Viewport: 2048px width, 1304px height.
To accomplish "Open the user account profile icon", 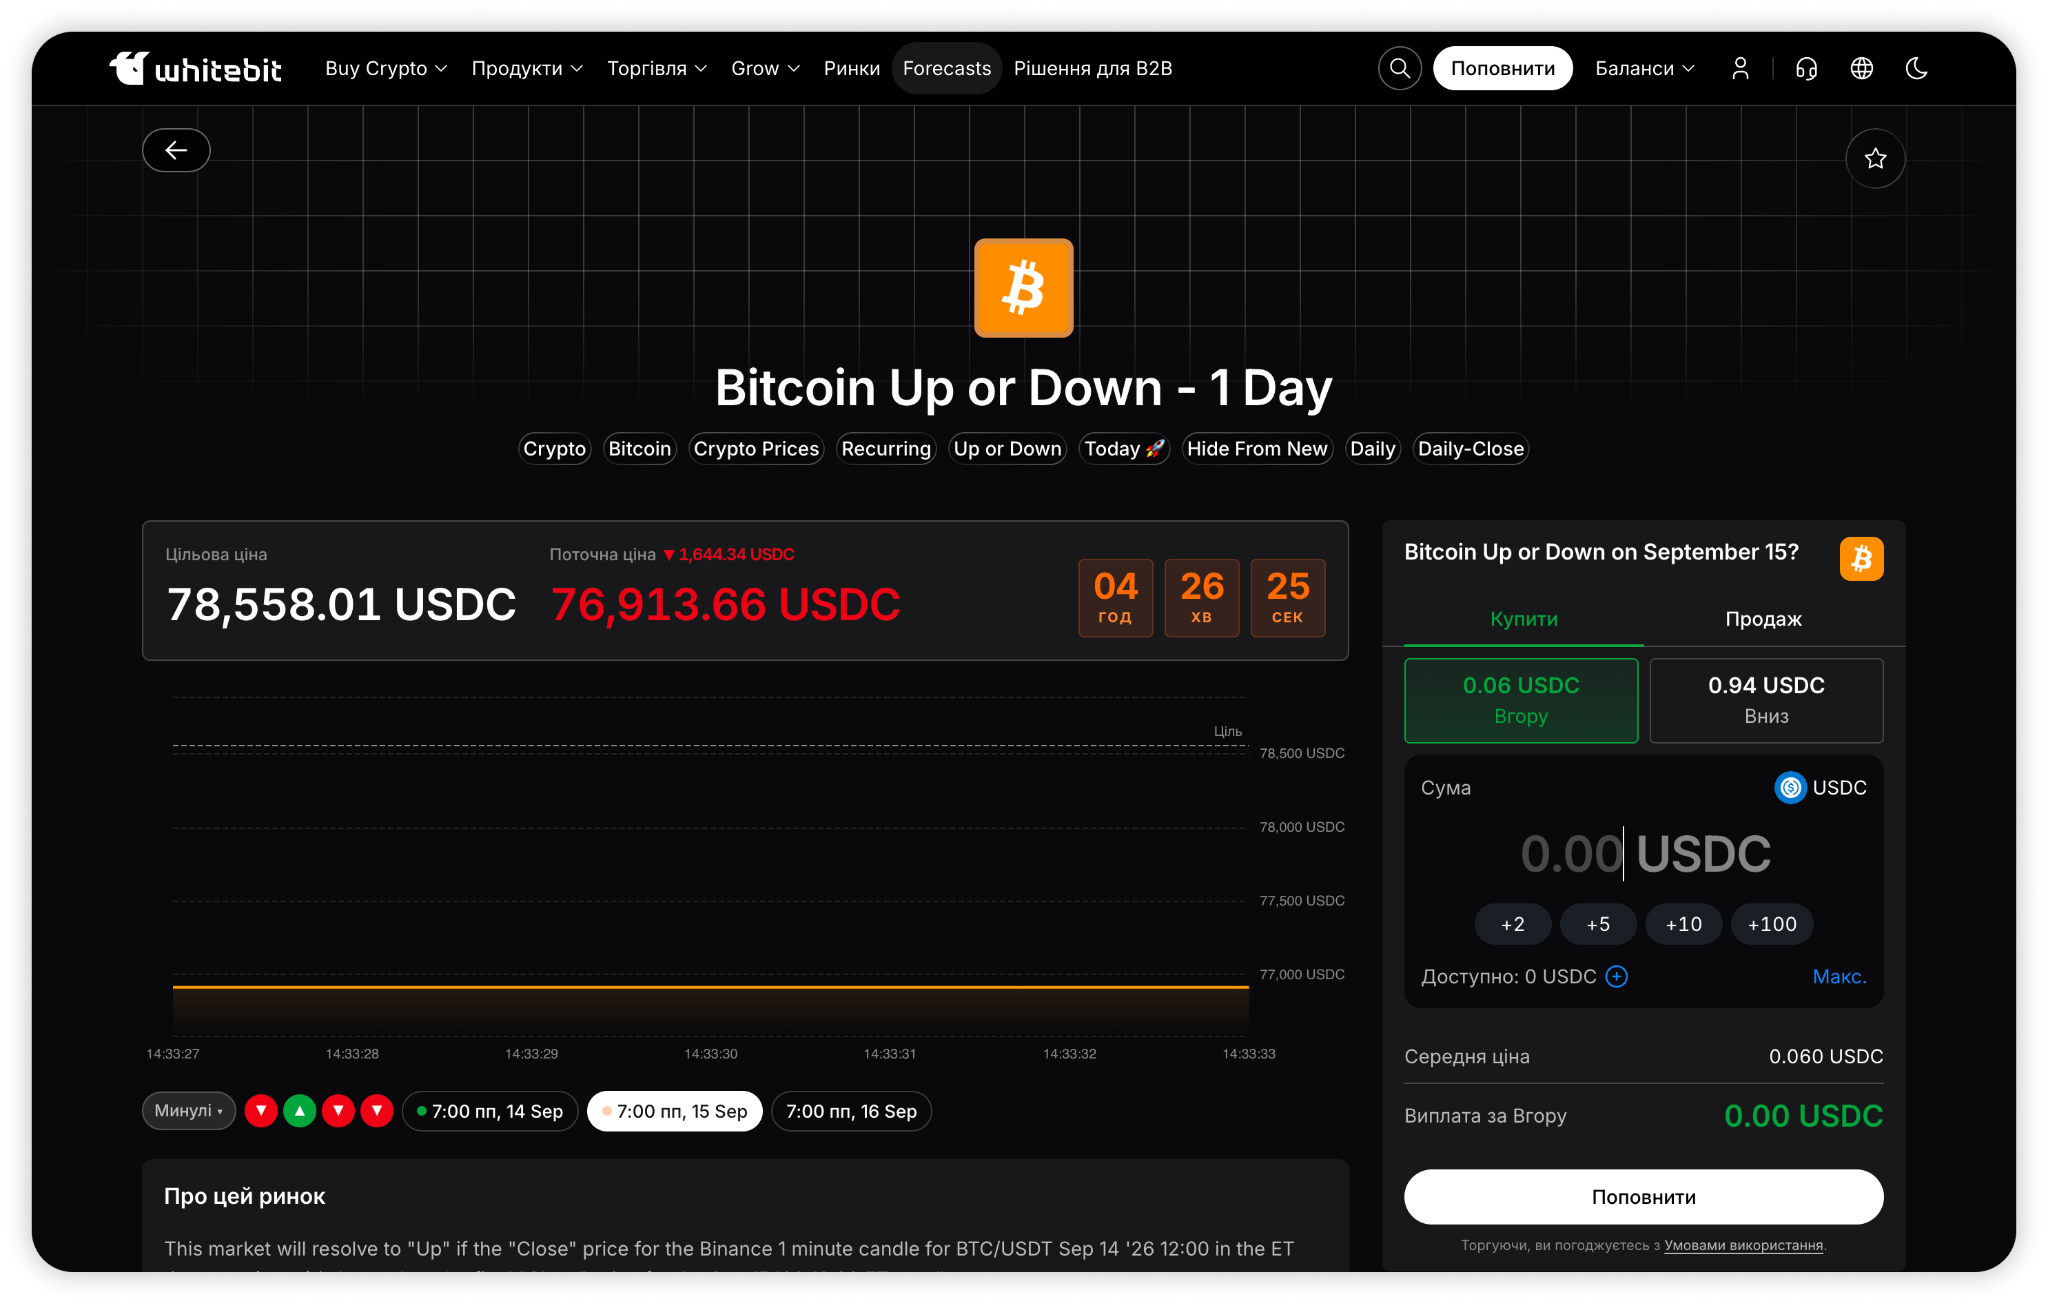I will click(1740, 68).
